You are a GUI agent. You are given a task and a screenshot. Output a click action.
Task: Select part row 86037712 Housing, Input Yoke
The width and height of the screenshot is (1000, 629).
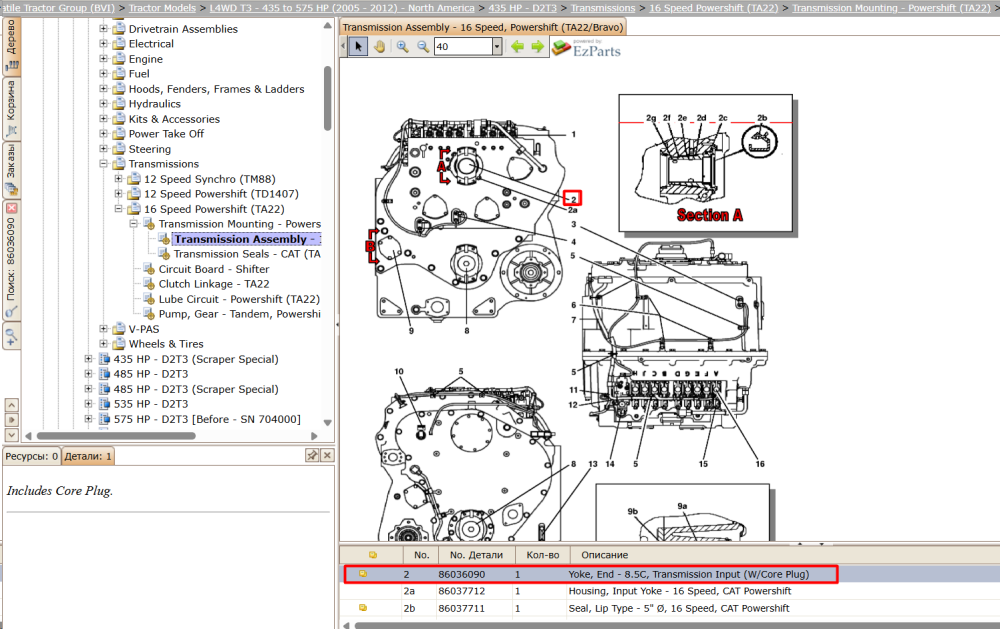pos(670,591)
